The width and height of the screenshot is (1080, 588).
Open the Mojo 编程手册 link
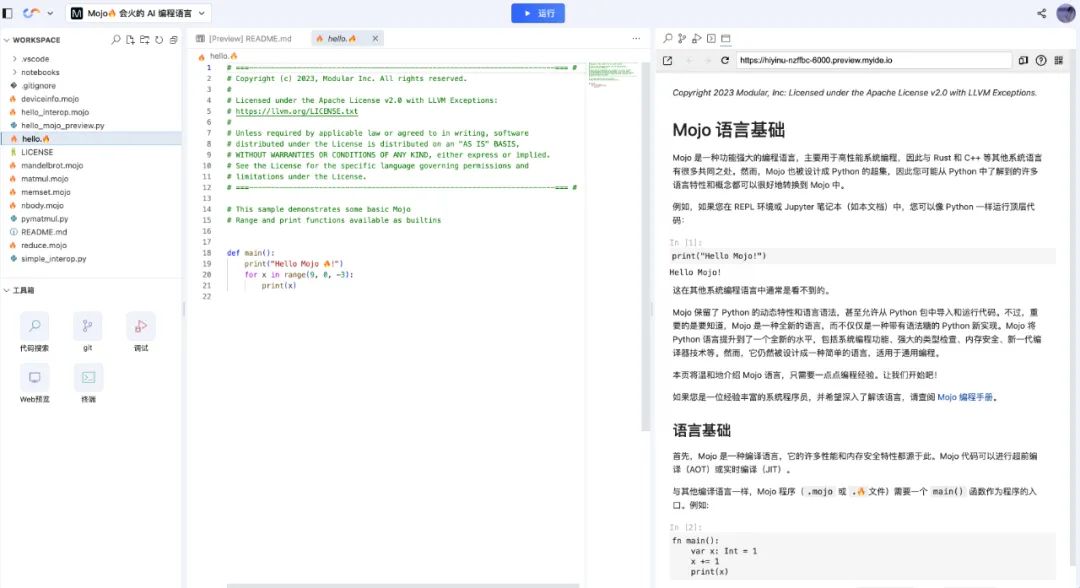[965, 397]
